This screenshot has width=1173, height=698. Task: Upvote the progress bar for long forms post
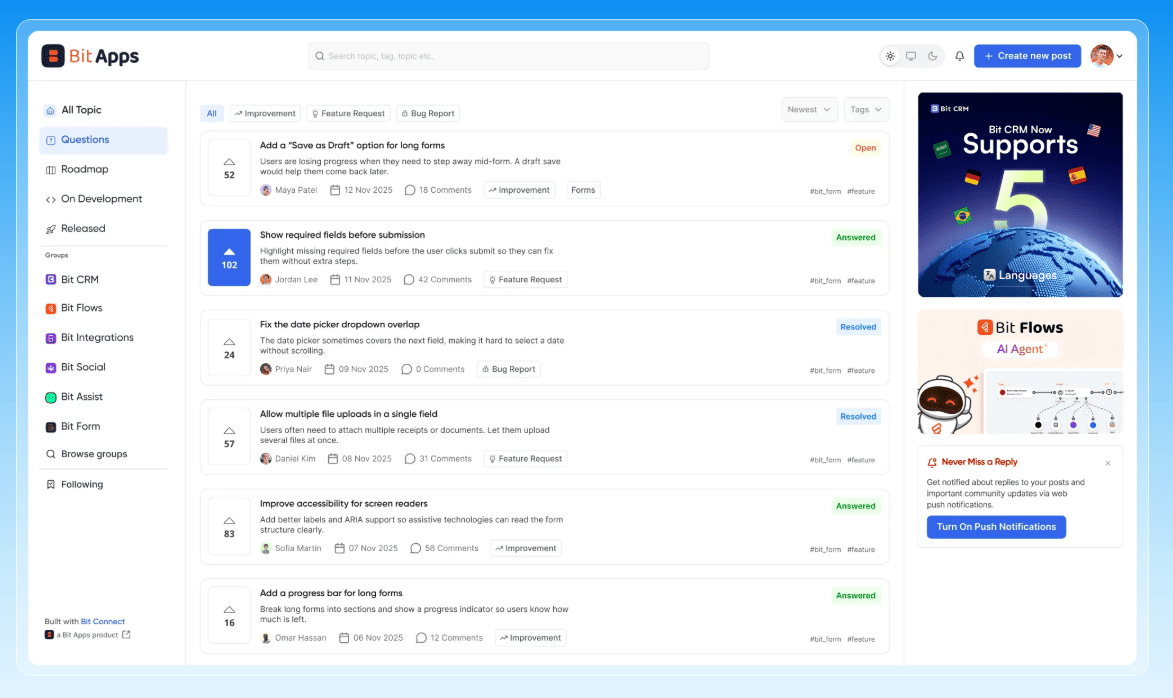click(229, 616)
